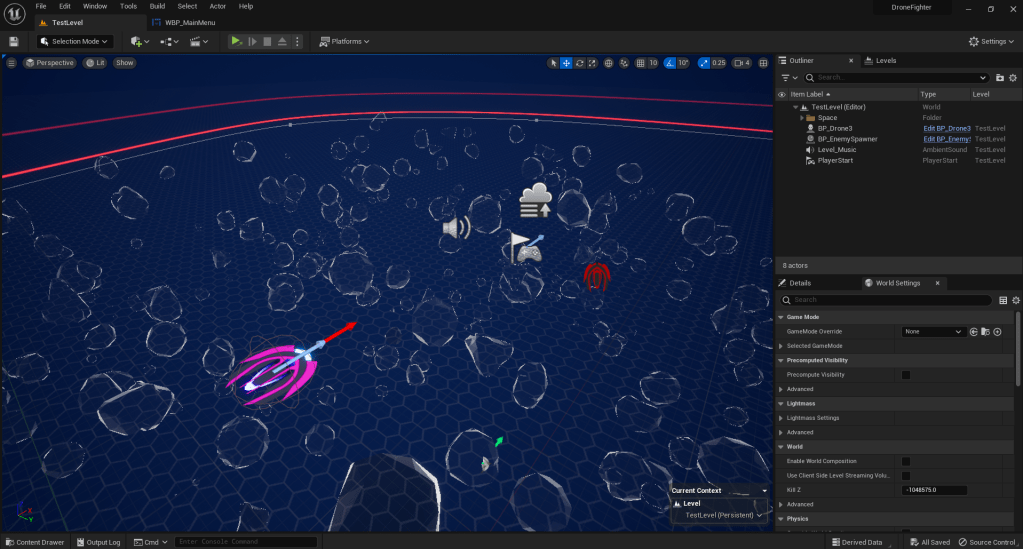Click the Edit BP_Drone3 link
This screenshot has height=549, width=1023.
coord(946,128)
